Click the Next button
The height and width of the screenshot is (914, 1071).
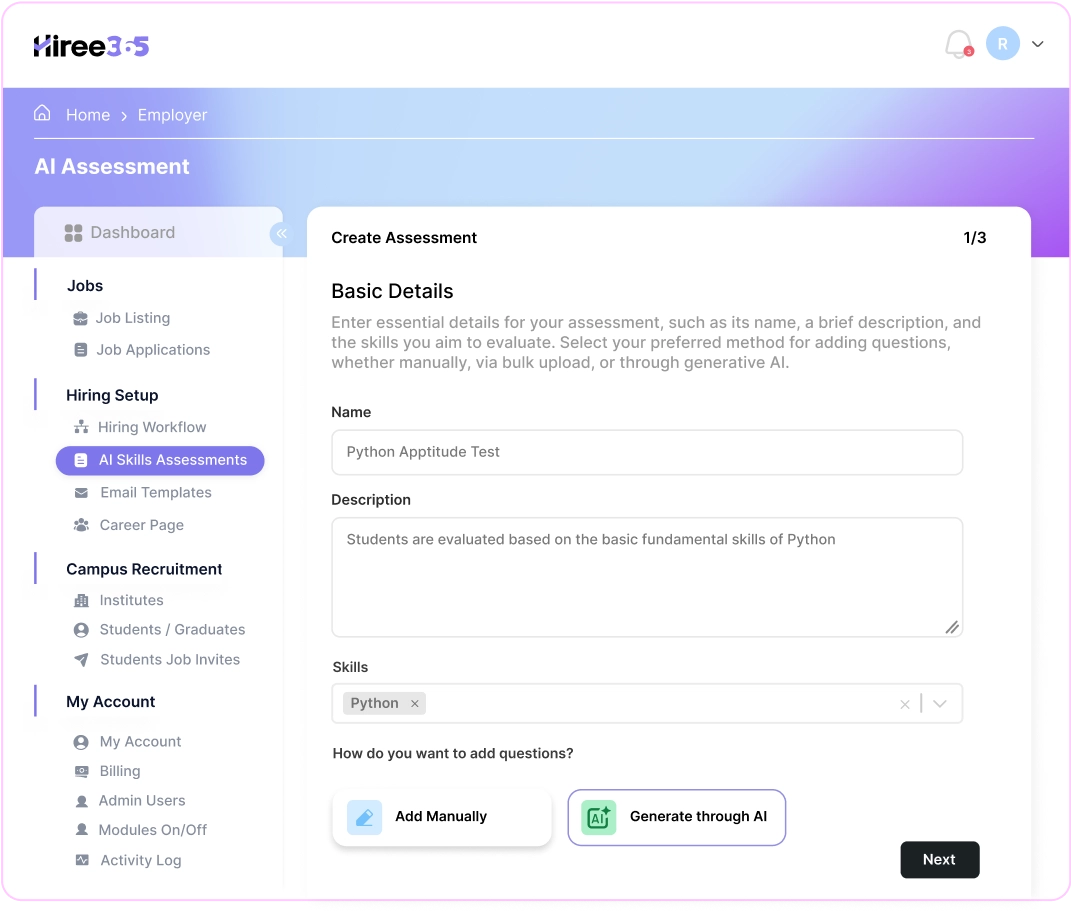939,859
